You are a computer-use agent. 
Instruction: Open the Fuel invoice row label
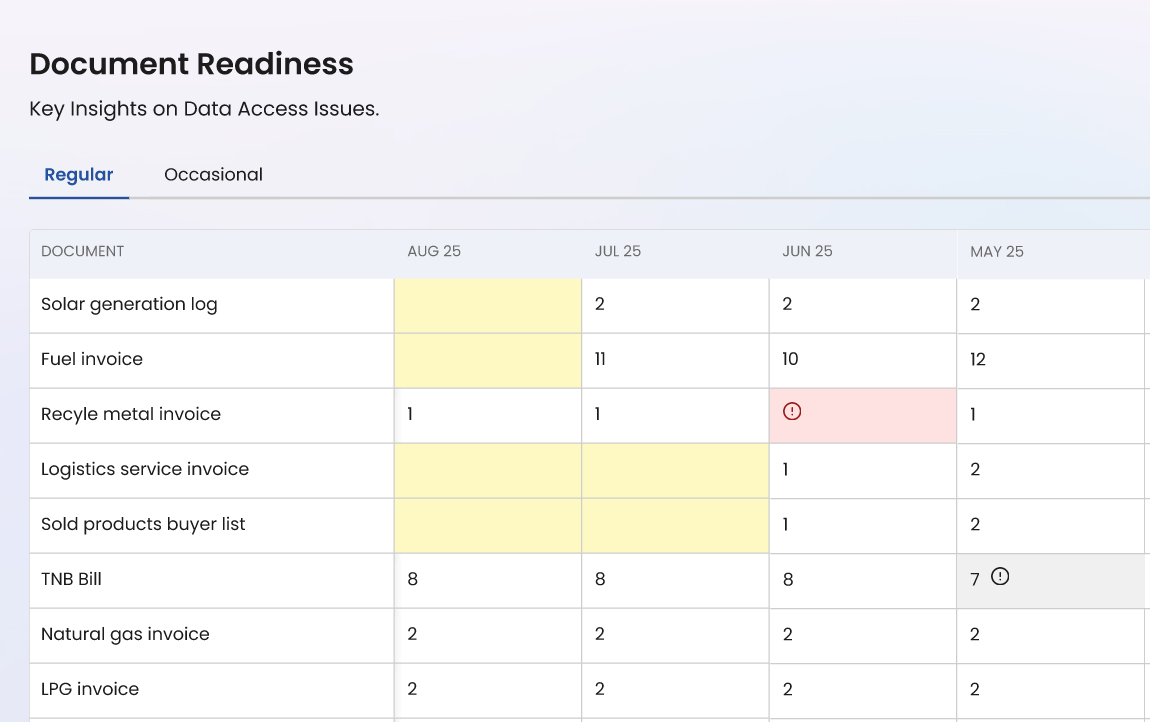(x=92, y=359)
